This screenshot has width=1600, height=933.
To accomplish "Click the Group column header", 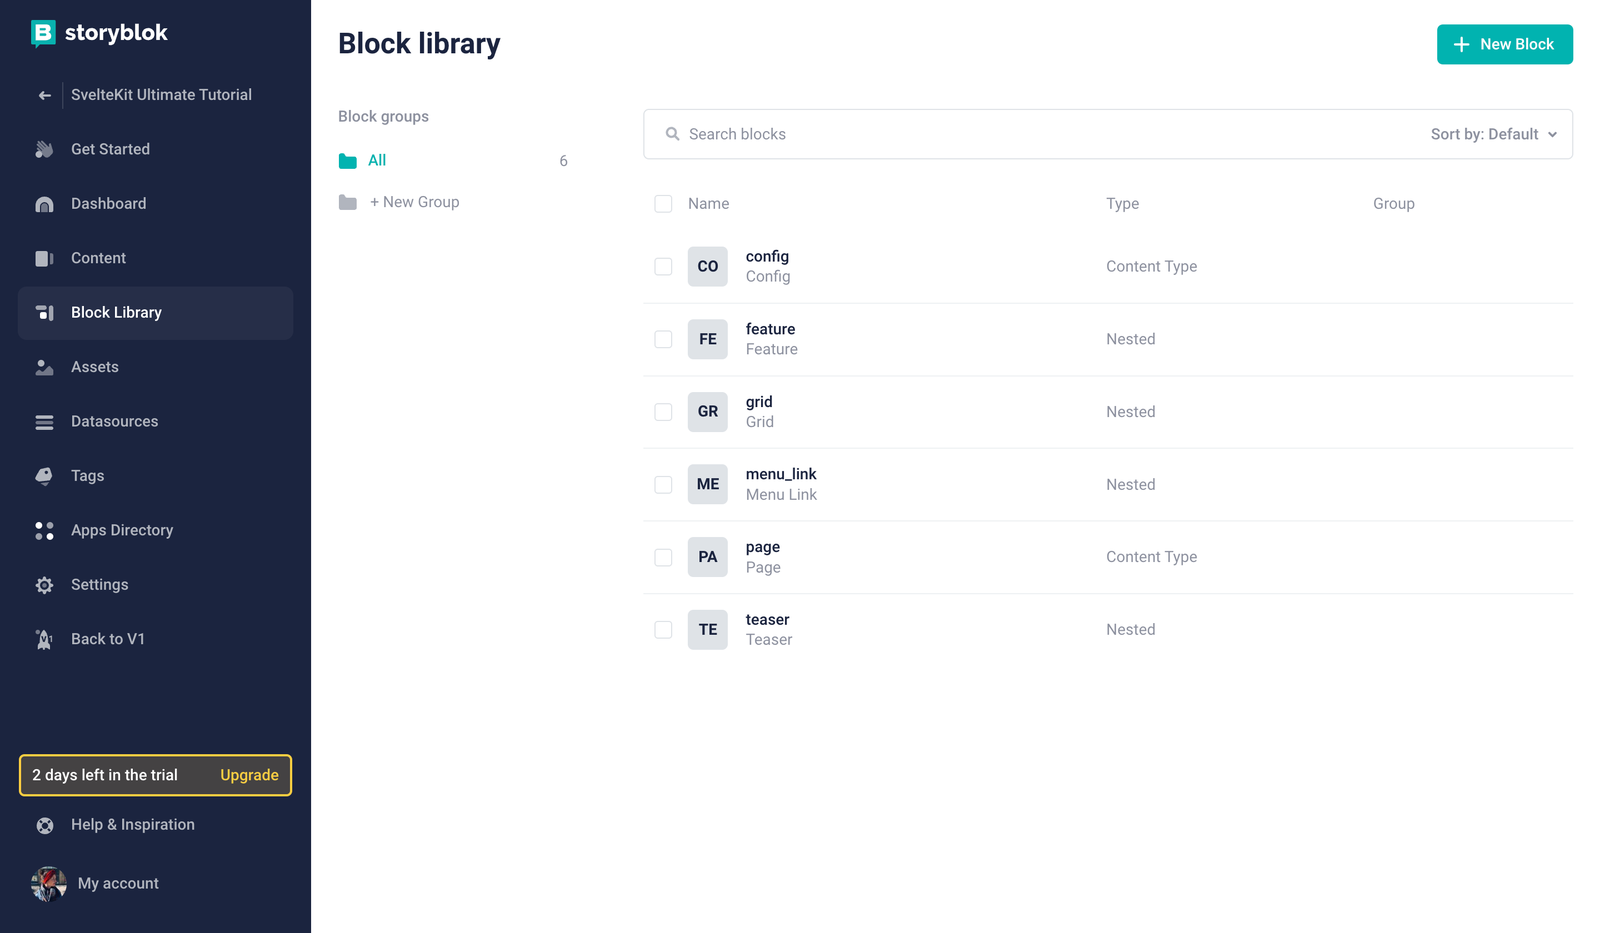I will pyautogui.click(x=1393, y=204).
